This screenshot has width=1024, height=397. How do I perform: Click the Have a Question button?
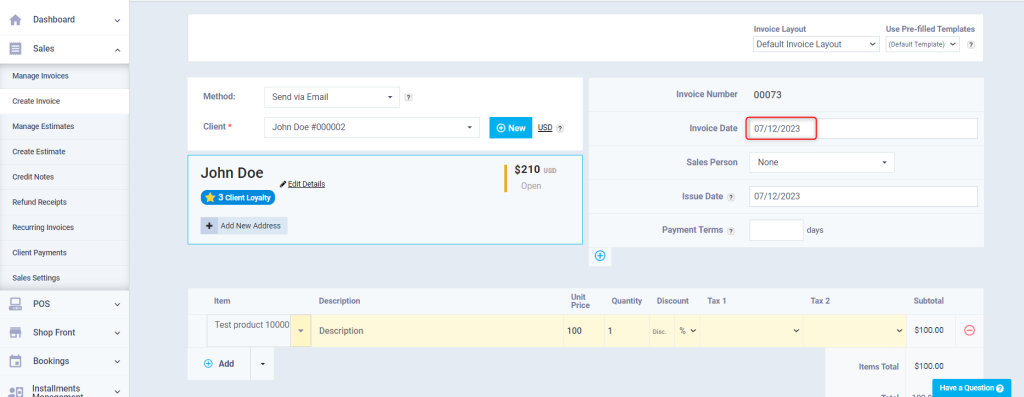tap(971, 388)
